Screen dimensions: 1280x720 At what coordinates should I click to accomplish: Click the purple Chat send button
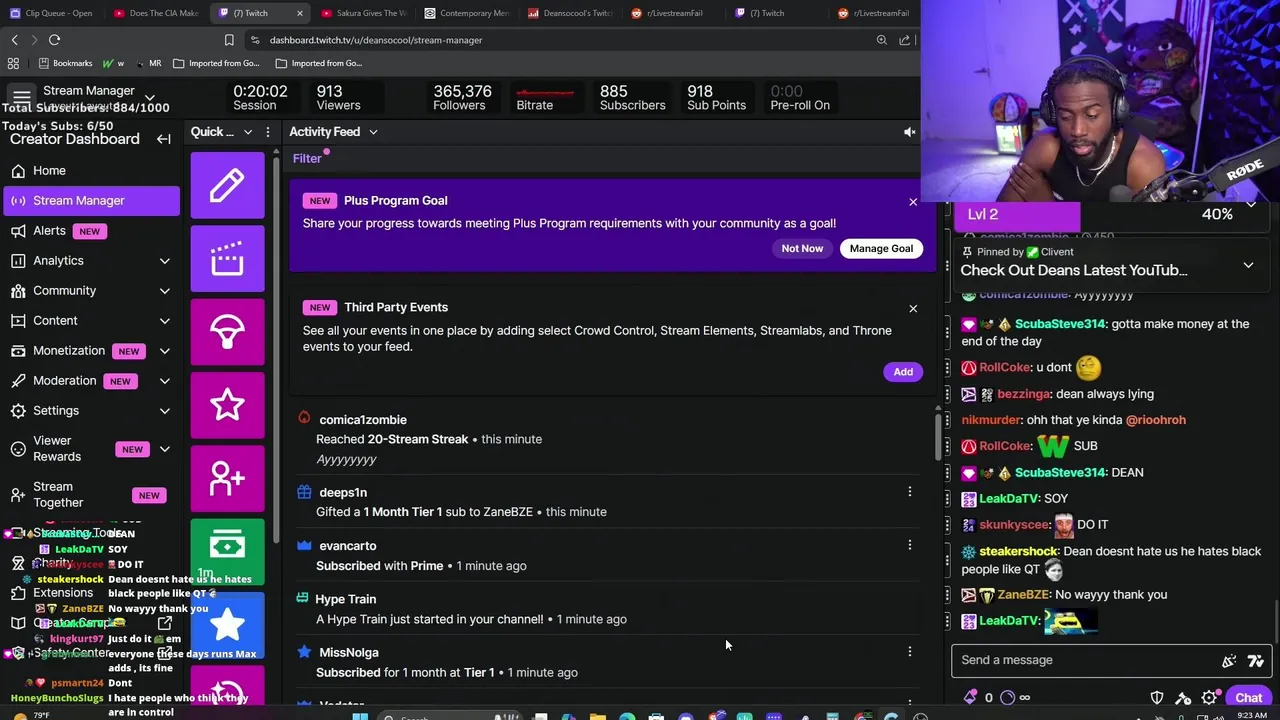[x=1248, y=698]
